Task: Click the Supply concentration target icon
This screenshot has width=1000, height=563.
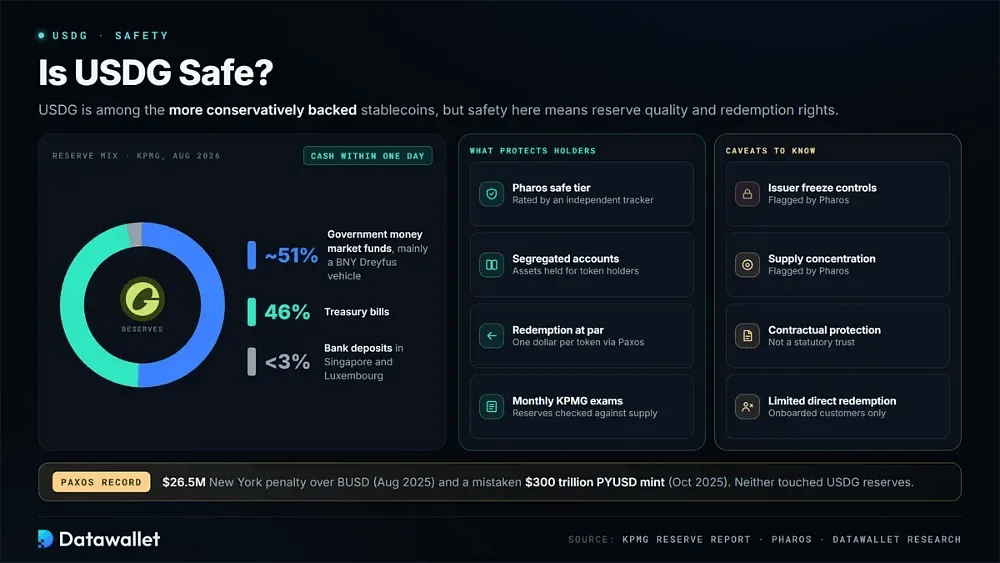Action: pyautogui.click(x=747, y=265)
